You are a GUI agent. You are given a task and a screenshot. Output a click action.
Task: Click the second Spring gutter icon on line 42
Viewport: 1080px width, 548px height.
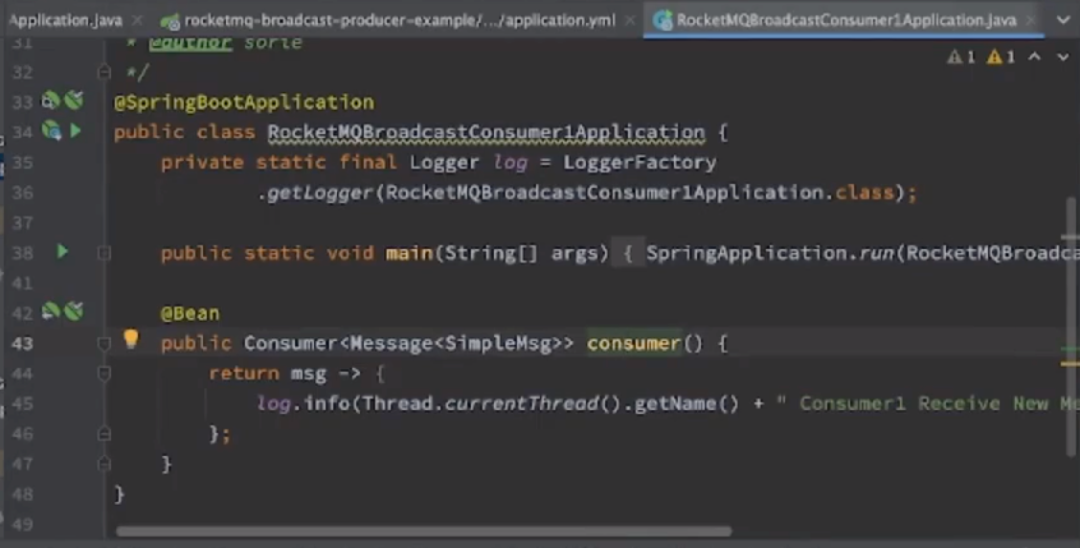pyautogui.click(x=74, y=312)
